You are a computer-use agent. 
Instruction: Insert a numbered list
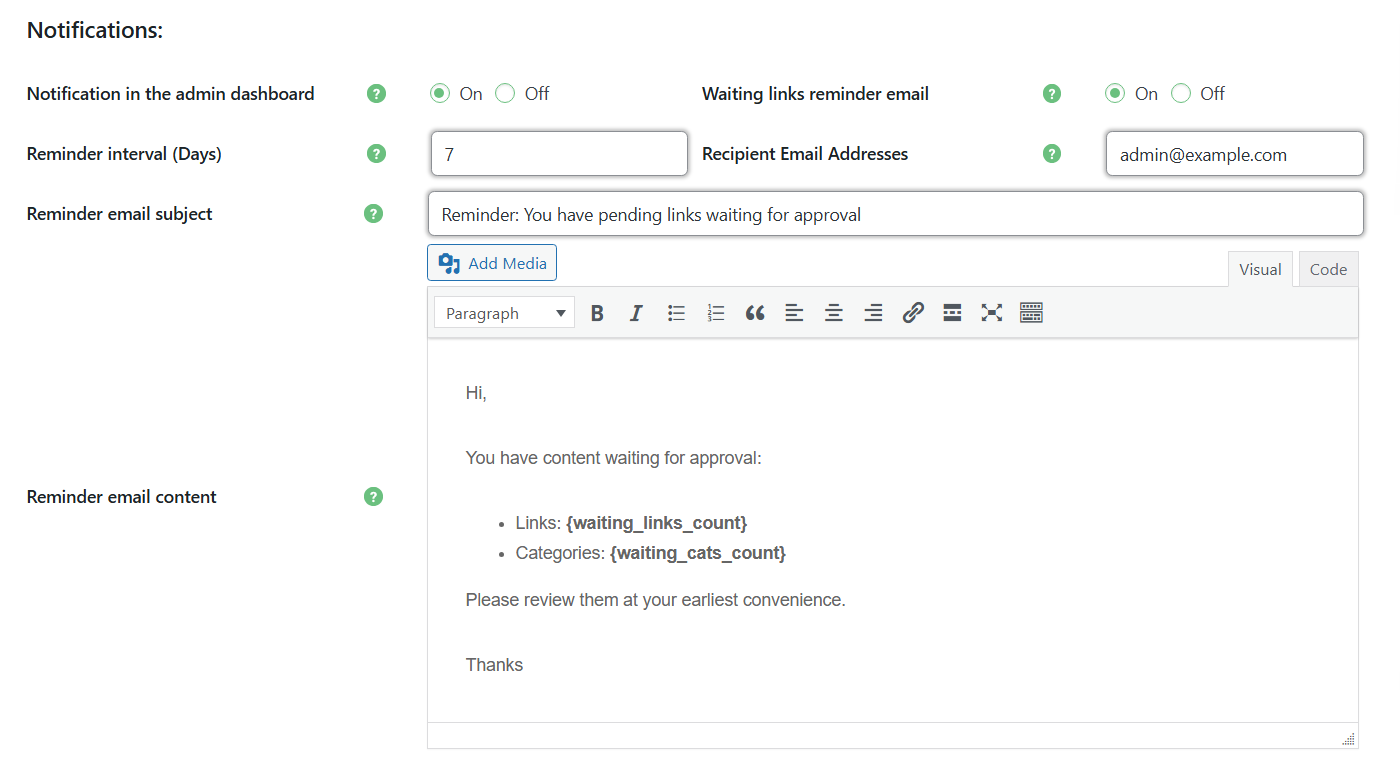(x=715, y=312)
